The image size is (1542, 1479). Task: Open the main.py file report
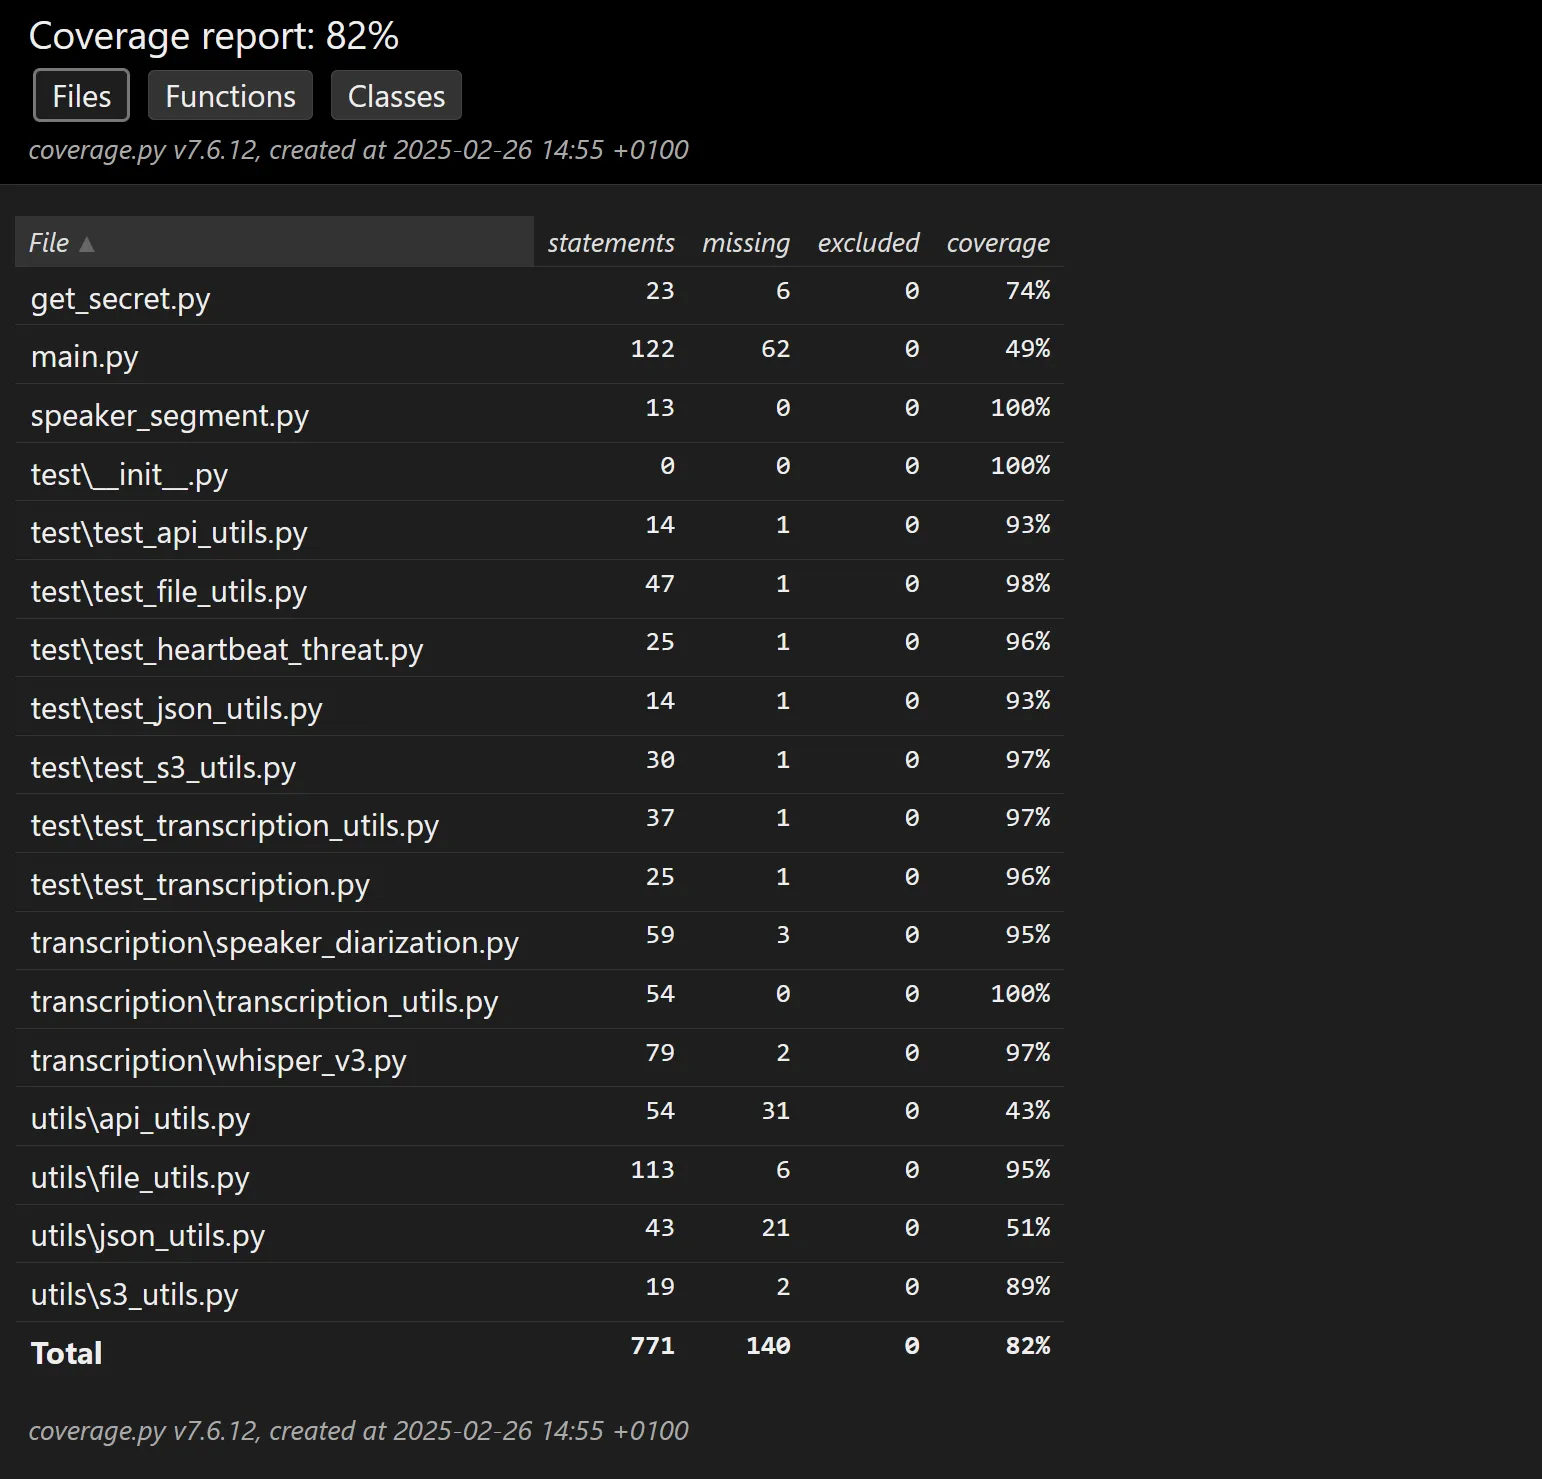click(84, 357)
